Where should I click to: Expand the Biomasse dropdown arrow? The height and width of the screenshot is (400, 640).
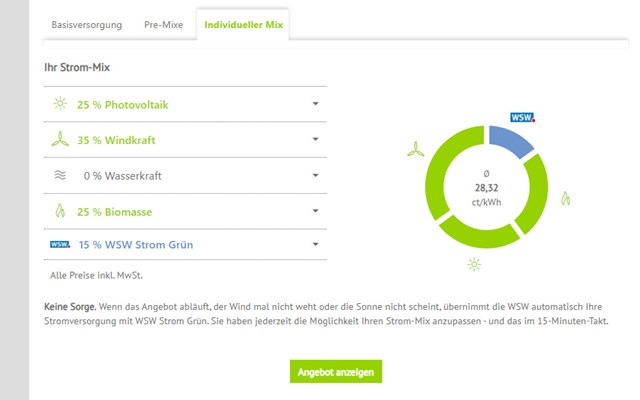pos(315,211)
